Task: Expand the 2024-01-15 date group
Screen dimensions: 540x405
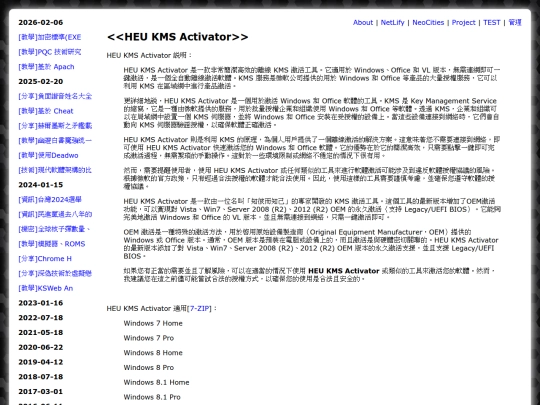Action: (x=41, y=185)
